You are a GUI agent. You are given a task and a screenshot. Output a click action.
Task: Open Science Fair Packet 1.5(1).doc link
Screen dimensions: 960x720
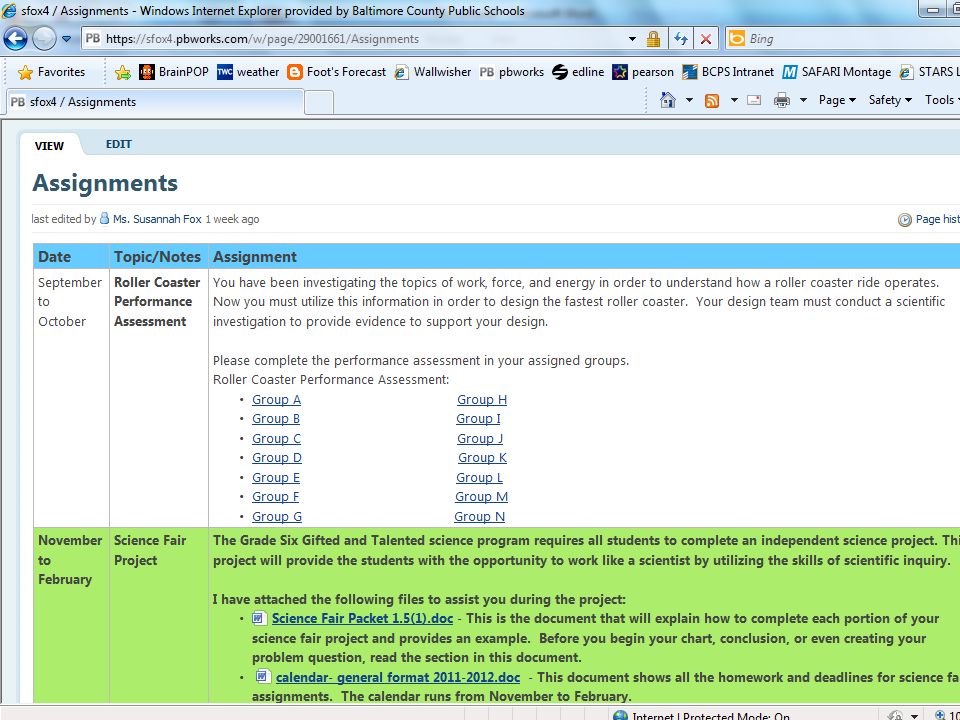362,618
